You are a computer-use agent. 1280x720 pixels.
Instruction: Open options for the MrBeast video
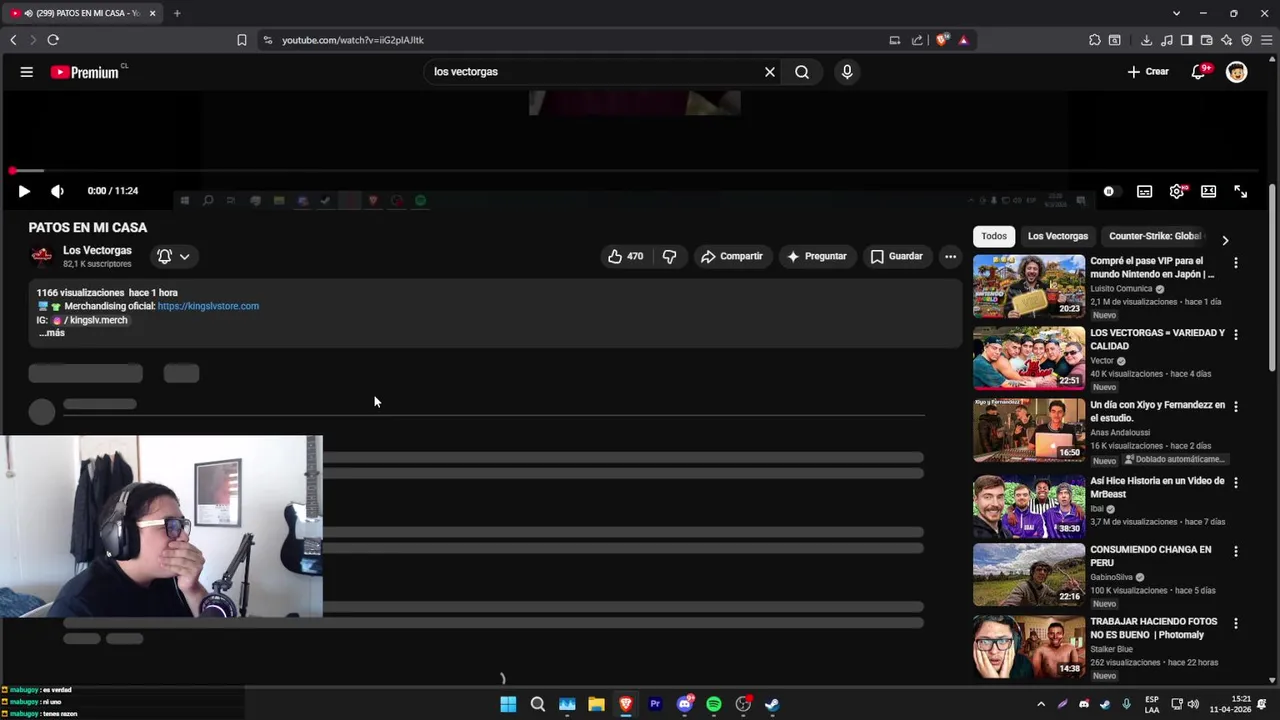tap(1236, 483)
